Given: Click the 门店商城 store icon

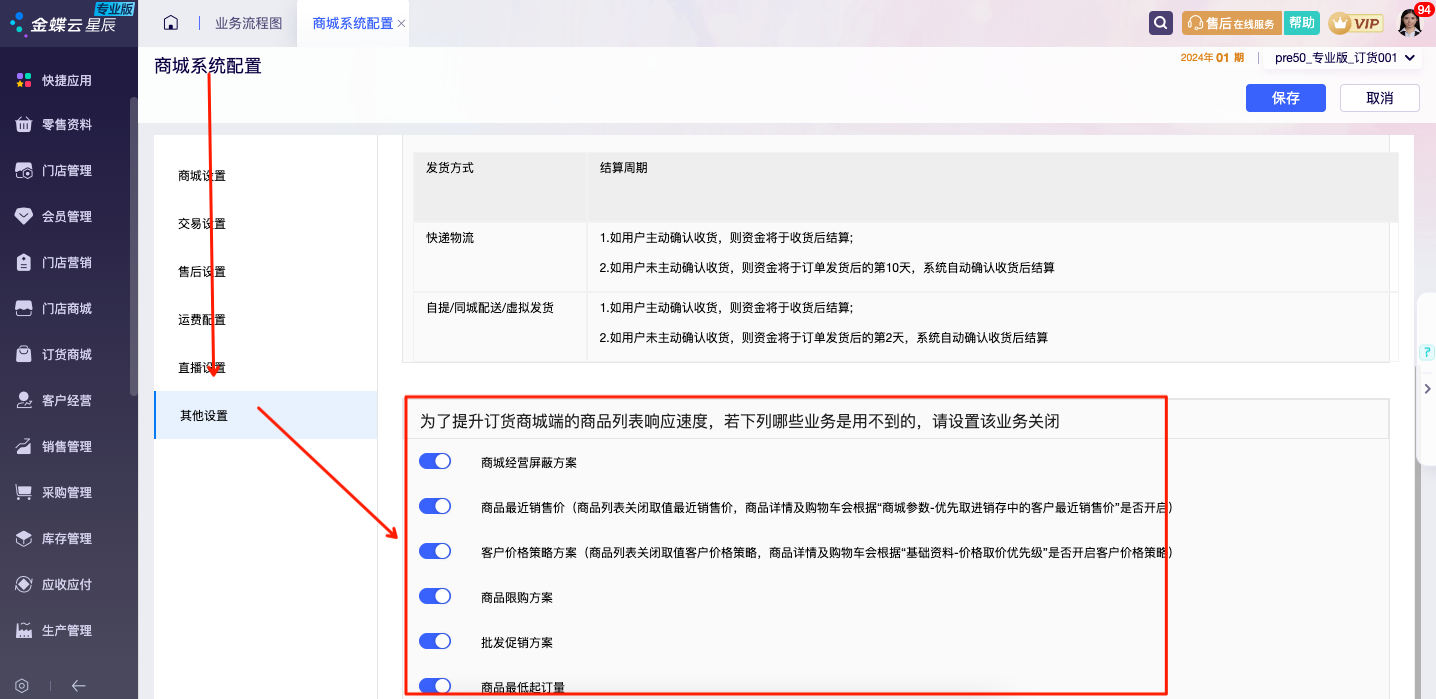Looking at the screenshot, I should [x=24, y=309].
